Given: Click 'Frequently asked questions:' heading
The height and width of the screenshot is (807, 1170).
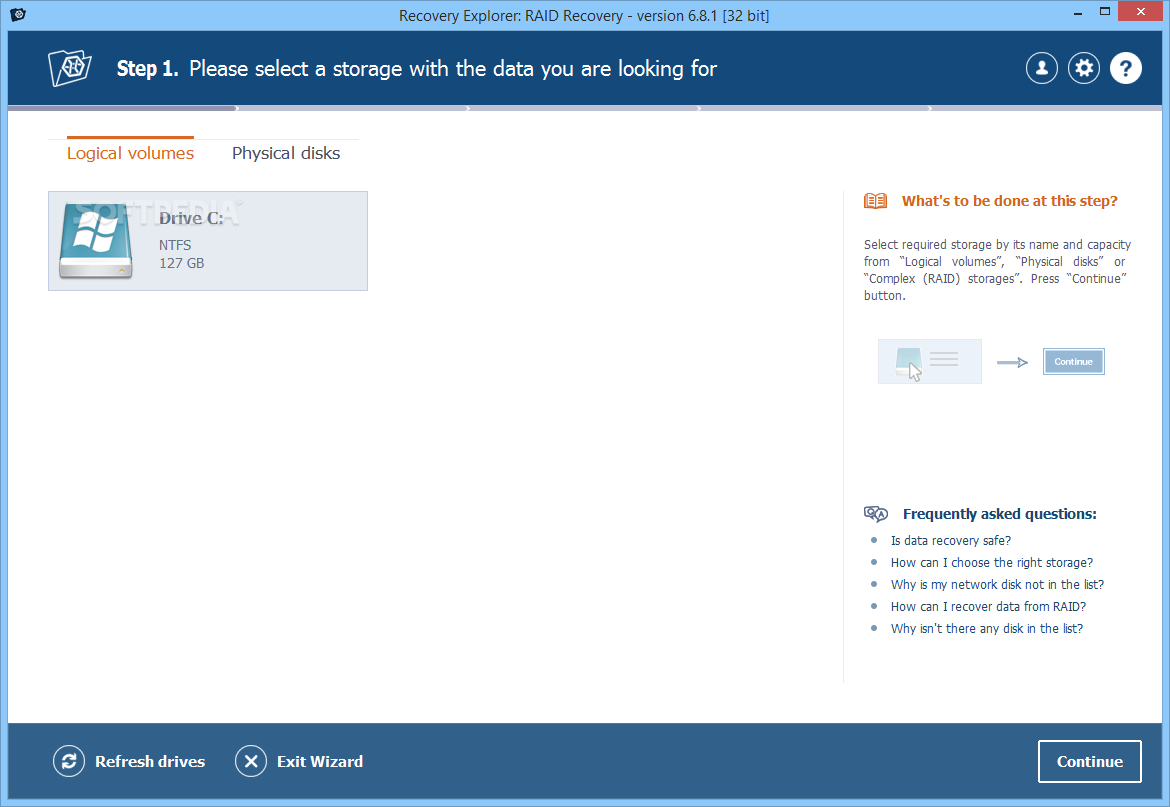Looking at the screenshot, I should (999, 514).
